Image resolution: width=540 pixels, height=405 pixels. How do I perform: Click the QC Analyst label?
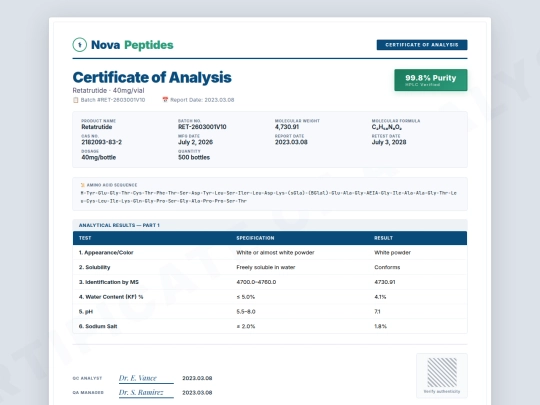pyautogui.click(x=87, y=378)
